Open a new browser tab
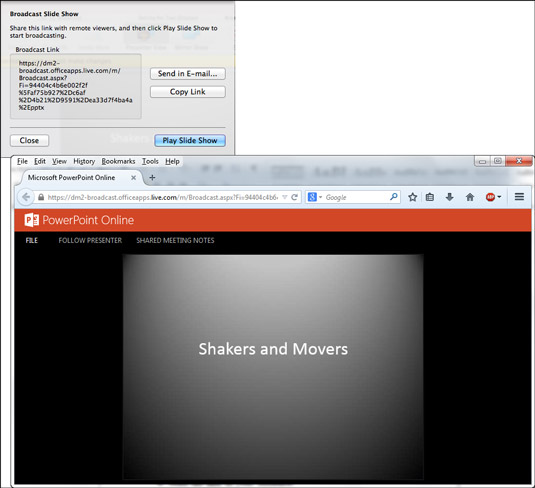535x488 pixels. click(x=152, y=177)
